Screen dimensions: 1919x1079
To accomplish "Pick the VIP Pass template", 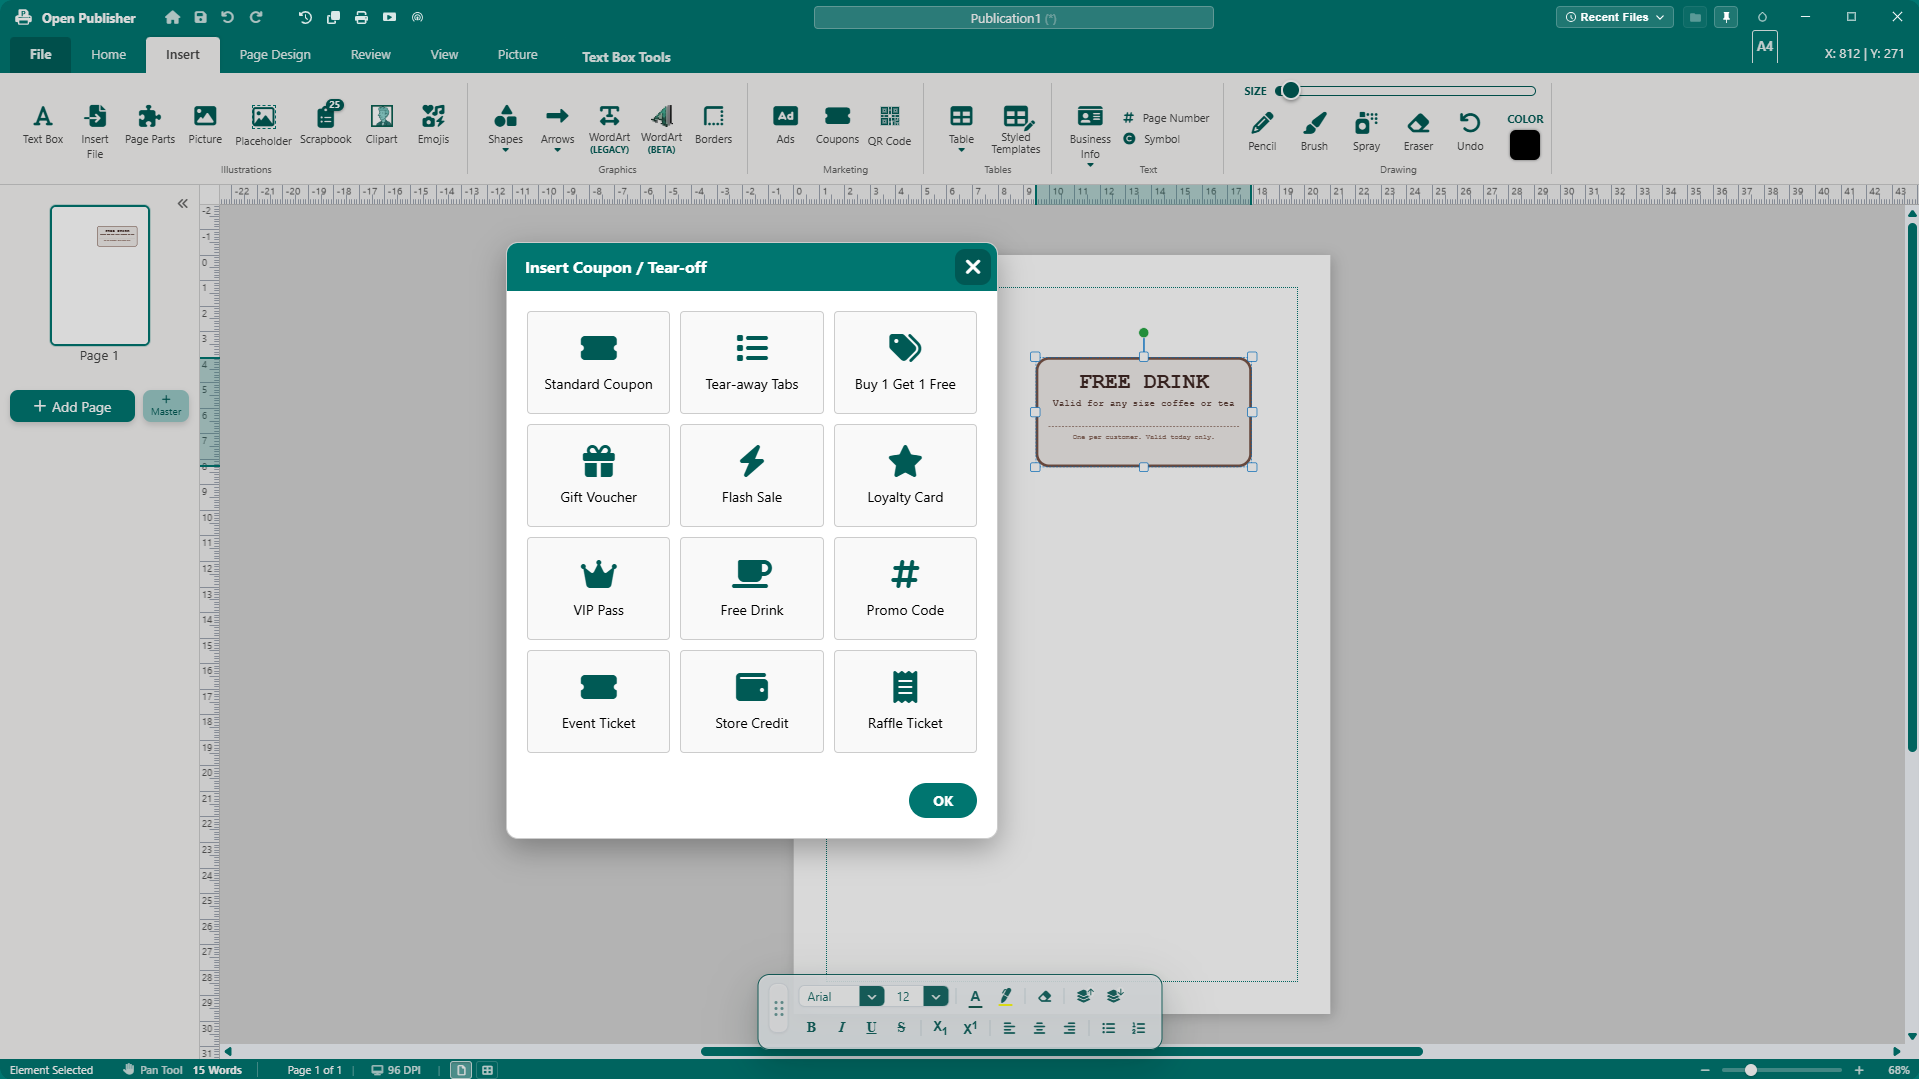I will [598, 588].
